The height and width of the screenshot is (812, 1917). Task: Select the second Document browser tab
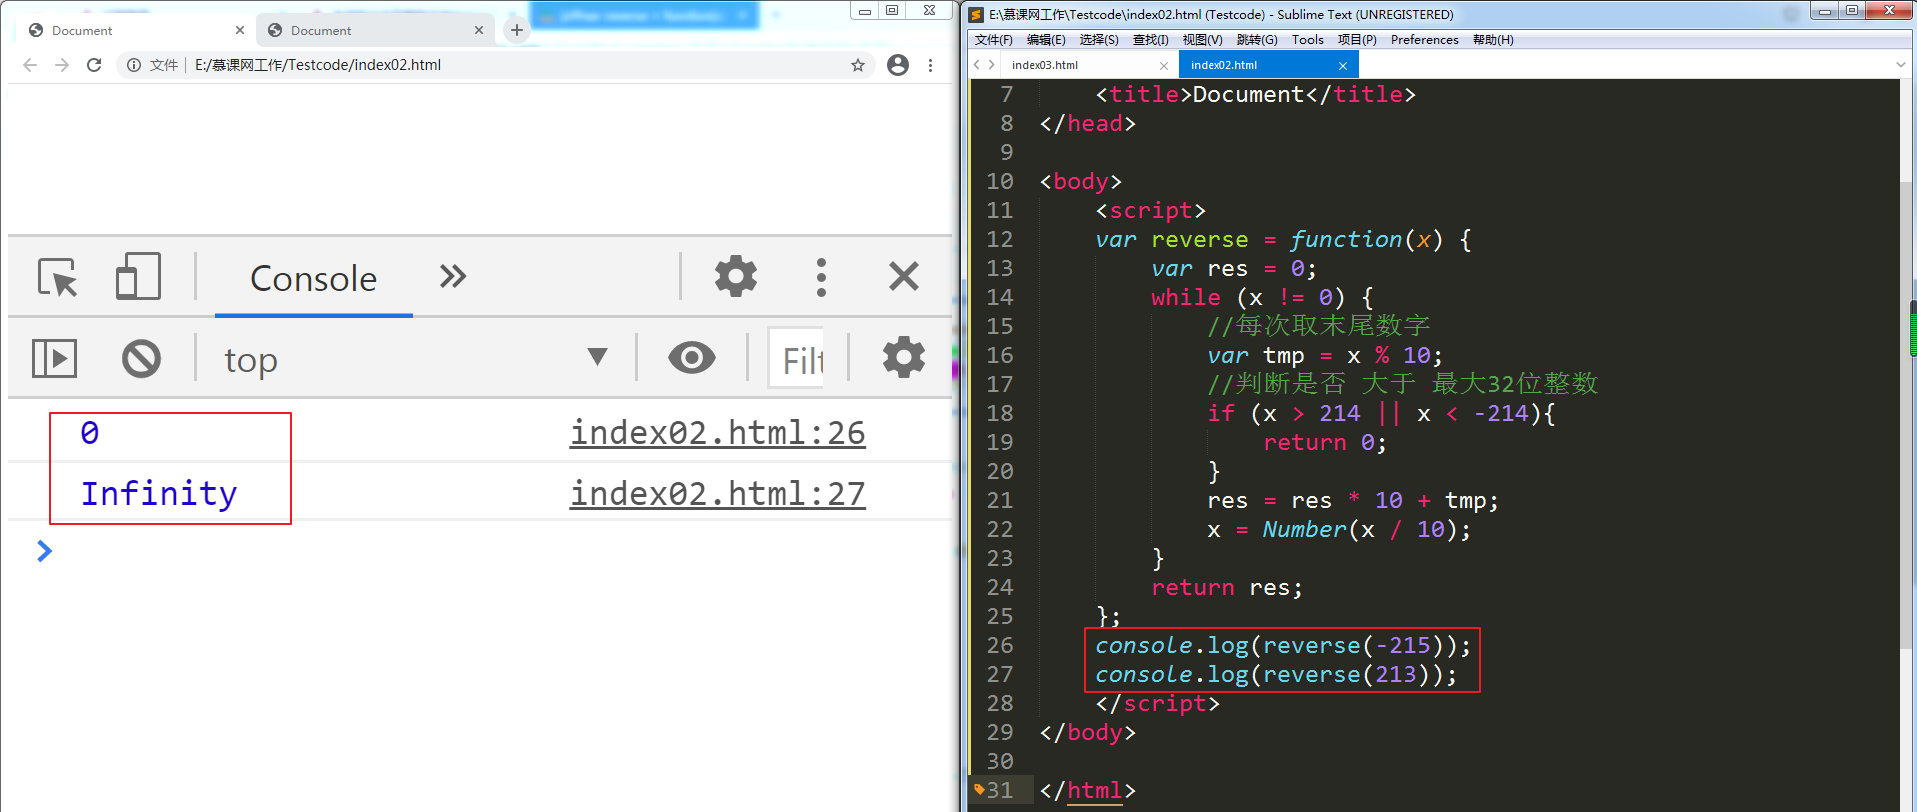(x=376, y=30)
